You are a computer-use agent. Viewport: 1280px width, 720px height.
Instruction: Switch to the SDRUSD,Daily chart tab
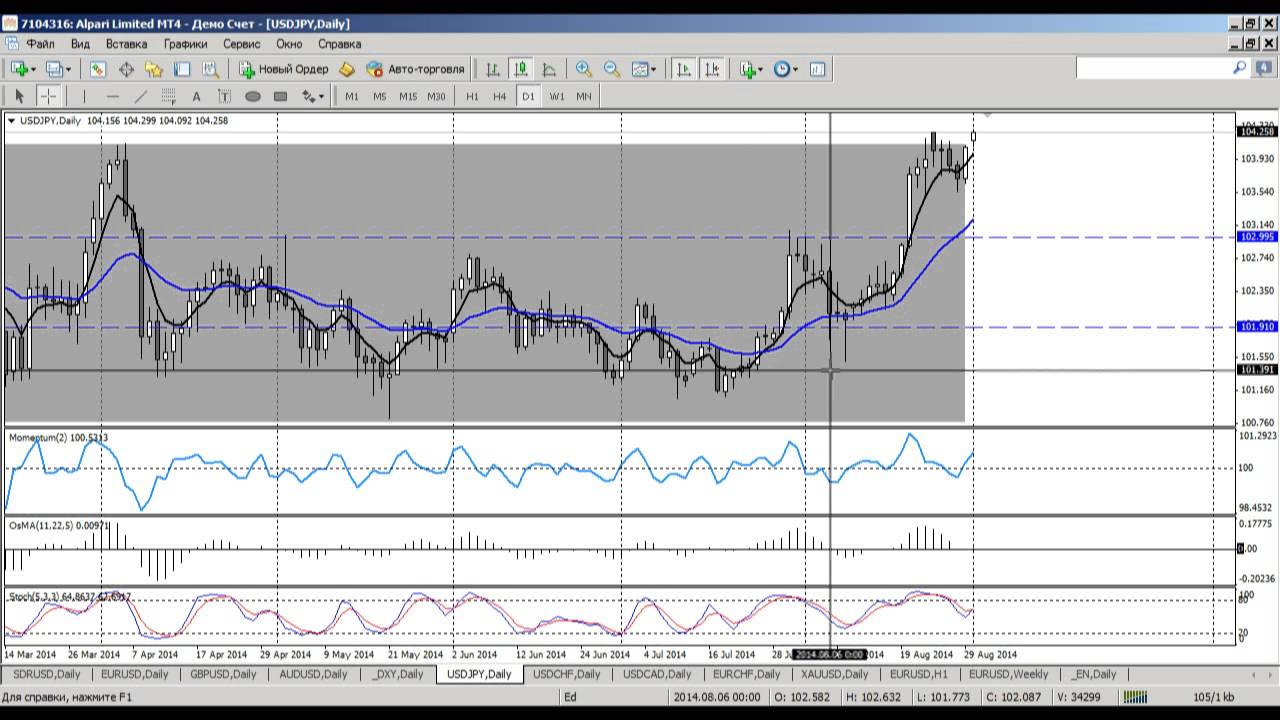pyautogui.click(x=46, y=674)
